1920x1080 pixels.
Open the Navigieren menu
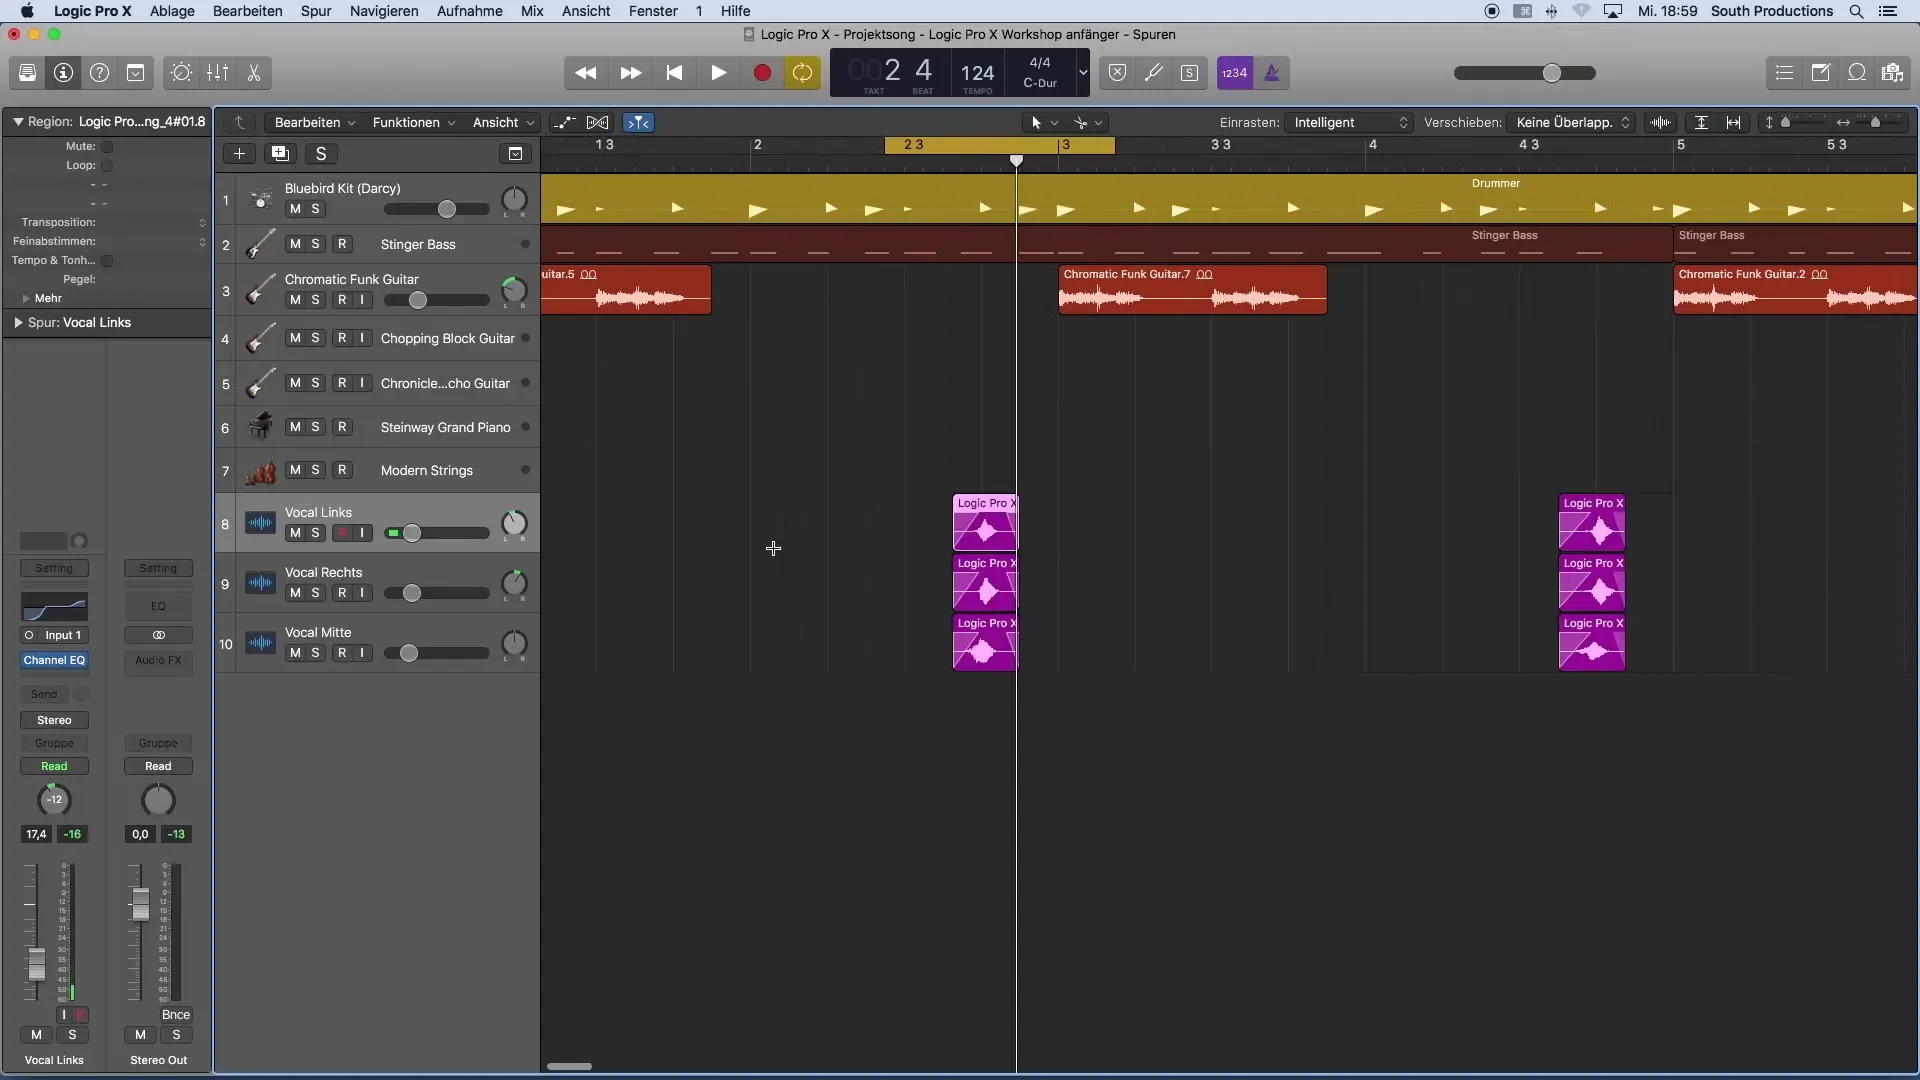pyautogui.click(x=384, y=11)
